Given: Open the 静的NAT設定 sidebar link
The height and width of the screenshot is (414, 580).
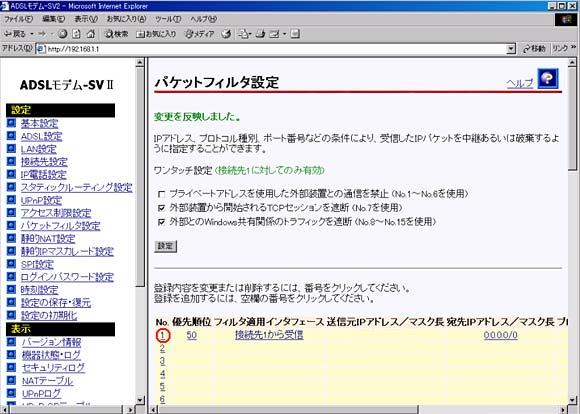Looking at the screenshot, I should [x=48, y=239].
